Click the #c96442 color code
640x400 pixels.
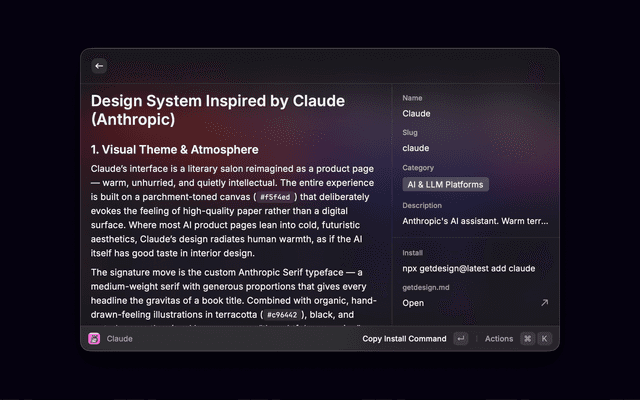tap(282, 315)
